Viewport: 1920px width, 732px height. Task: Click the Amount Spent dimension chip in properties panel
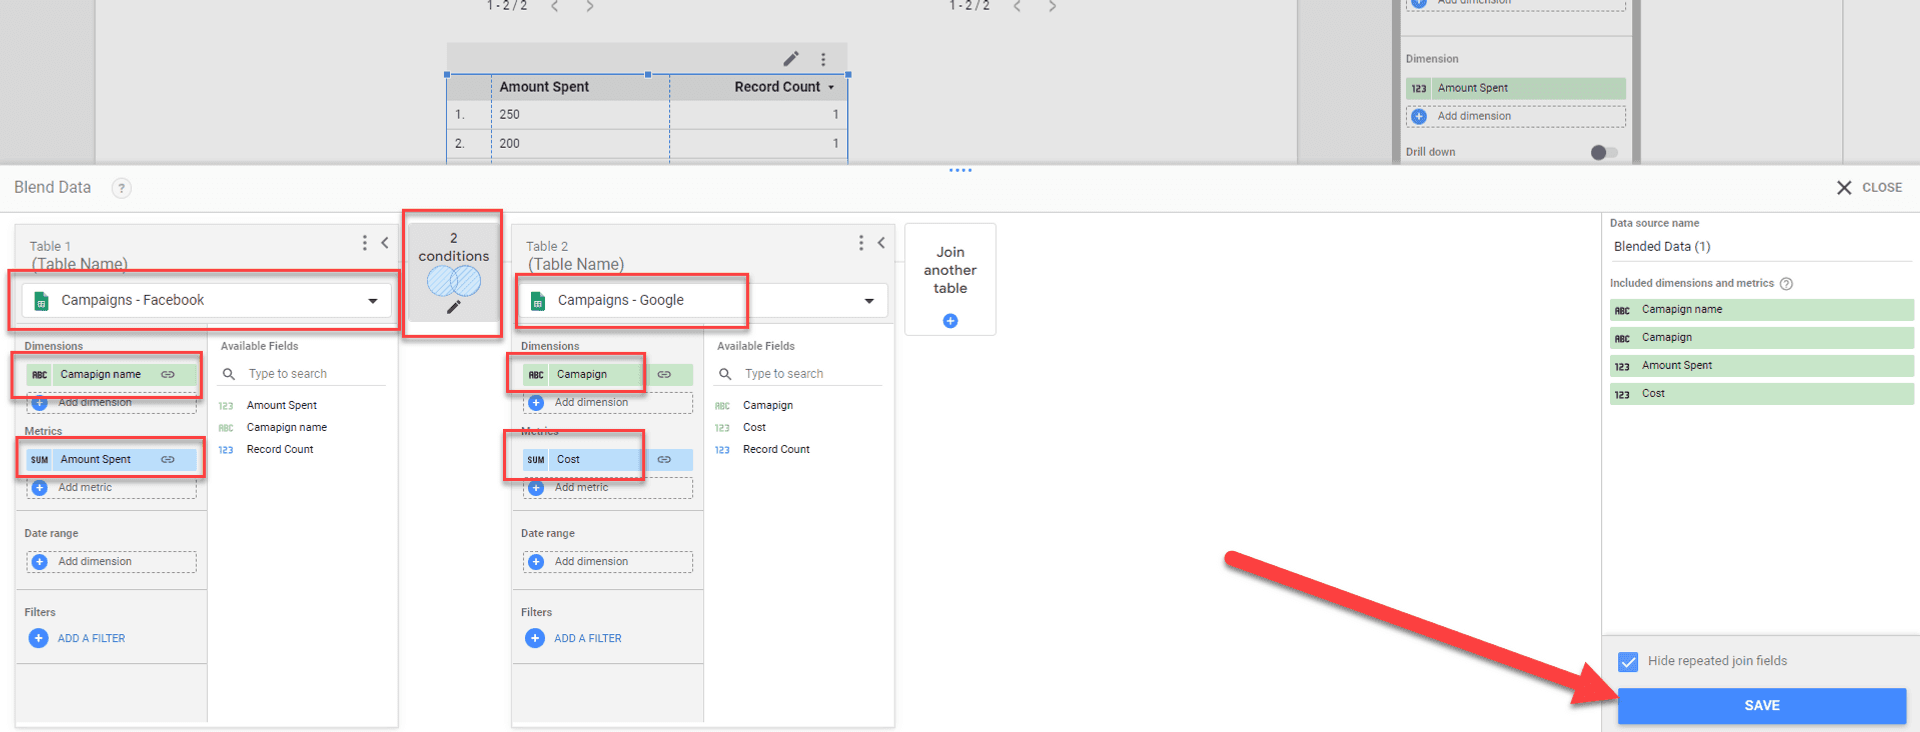(1515, 89)
